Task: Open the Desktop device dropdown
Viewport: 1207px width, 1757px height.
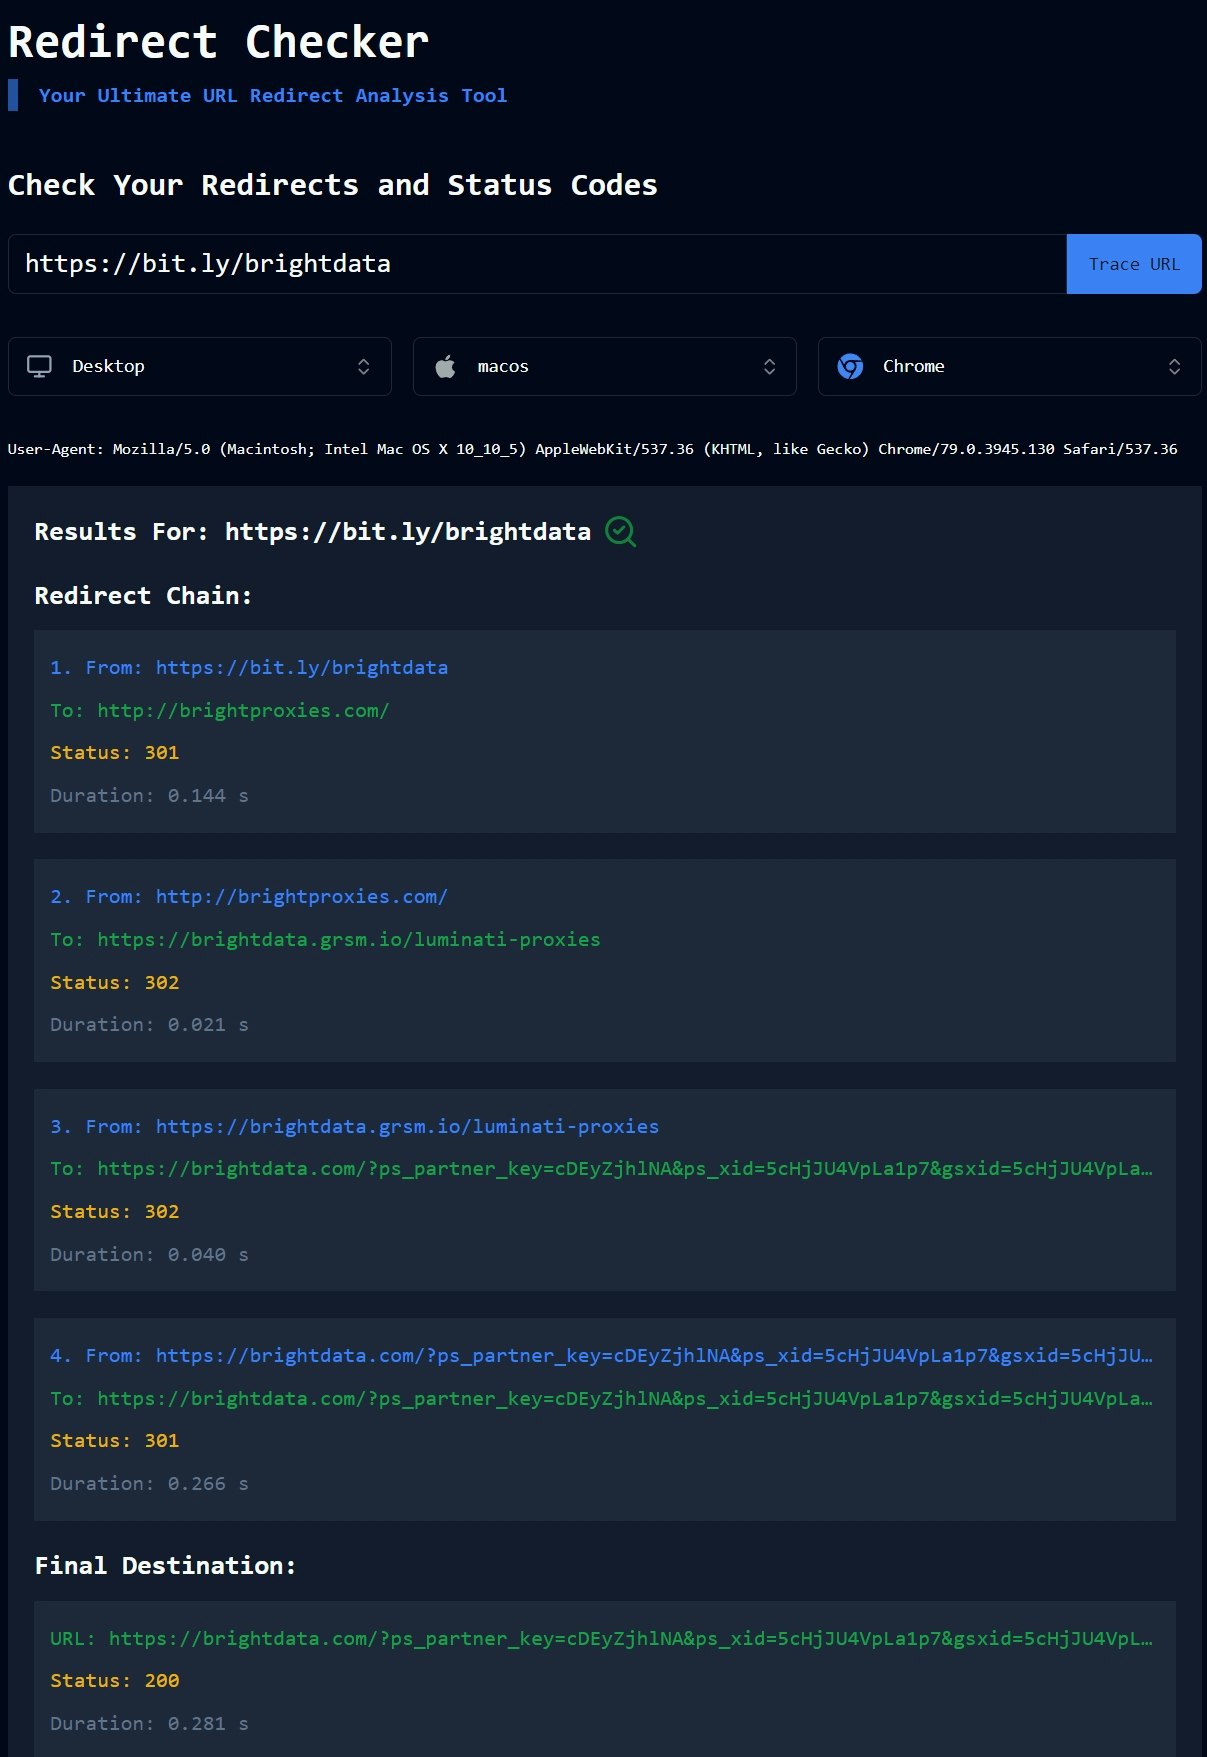Action: [200, 366]
